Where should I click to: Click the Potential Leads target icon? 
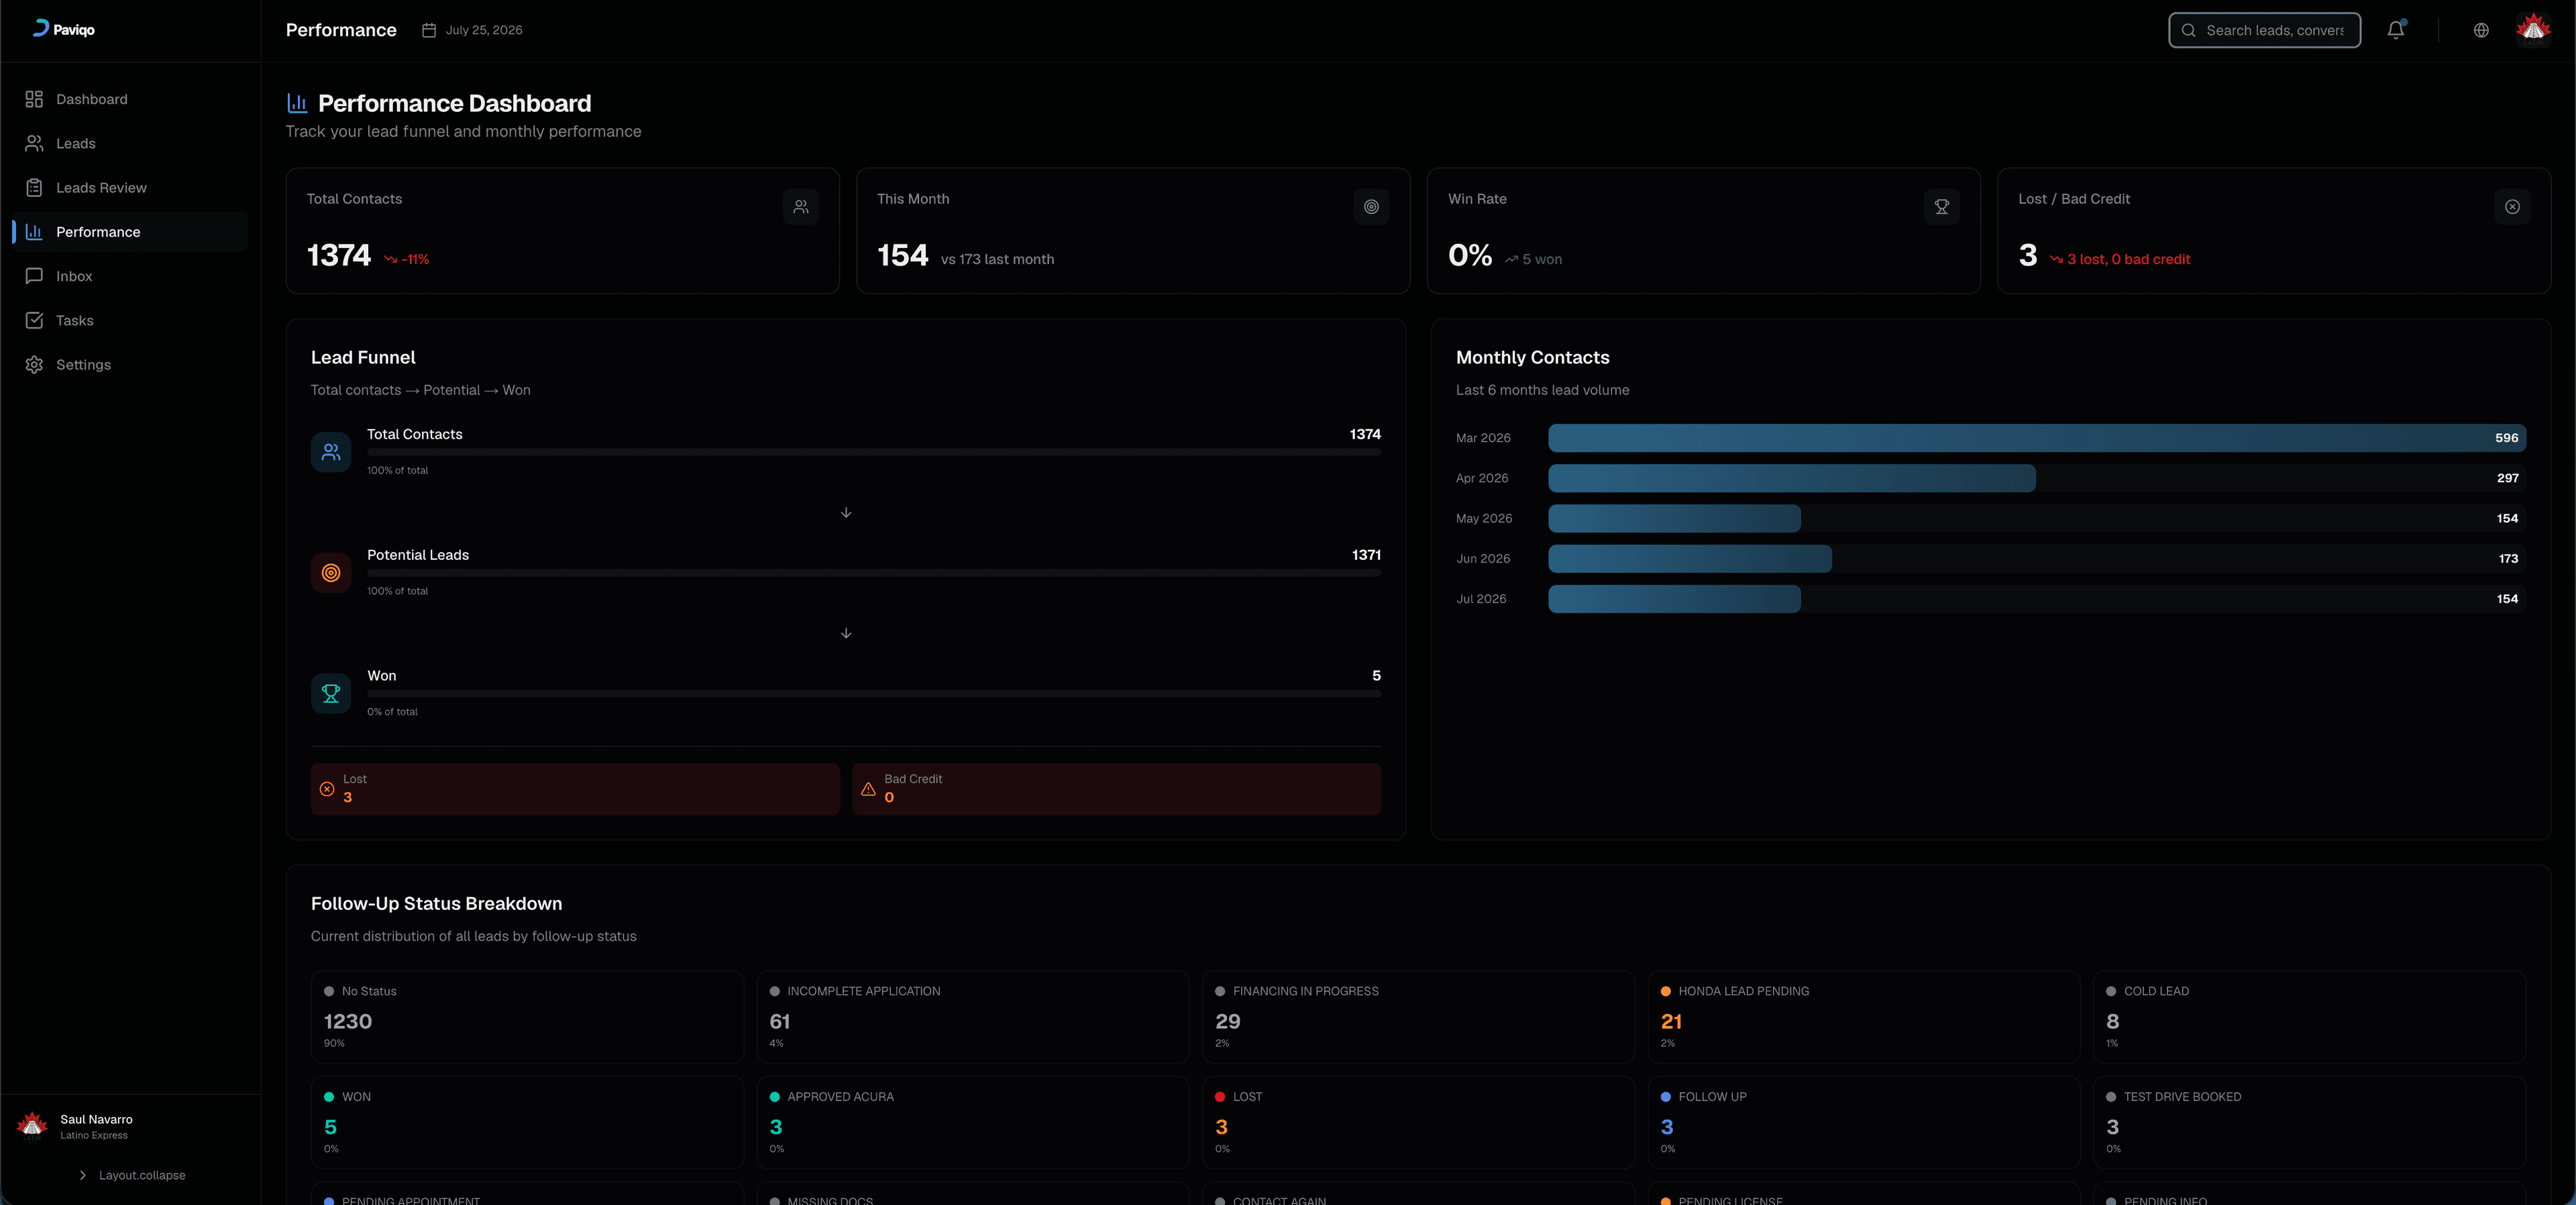click(331, 573)
